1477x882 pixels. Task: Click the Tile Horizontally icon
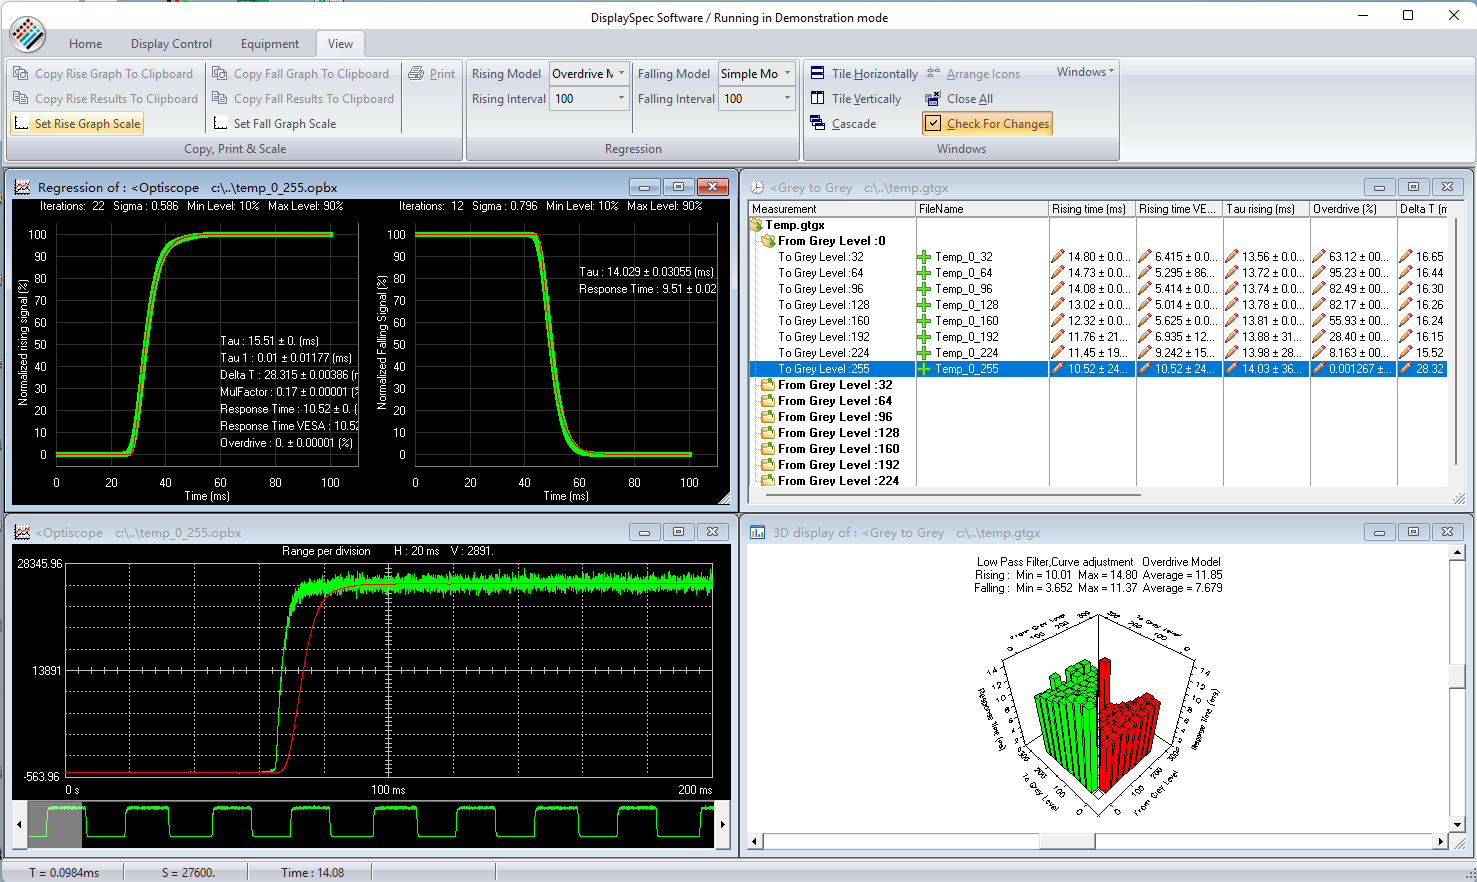coord(818,74)
